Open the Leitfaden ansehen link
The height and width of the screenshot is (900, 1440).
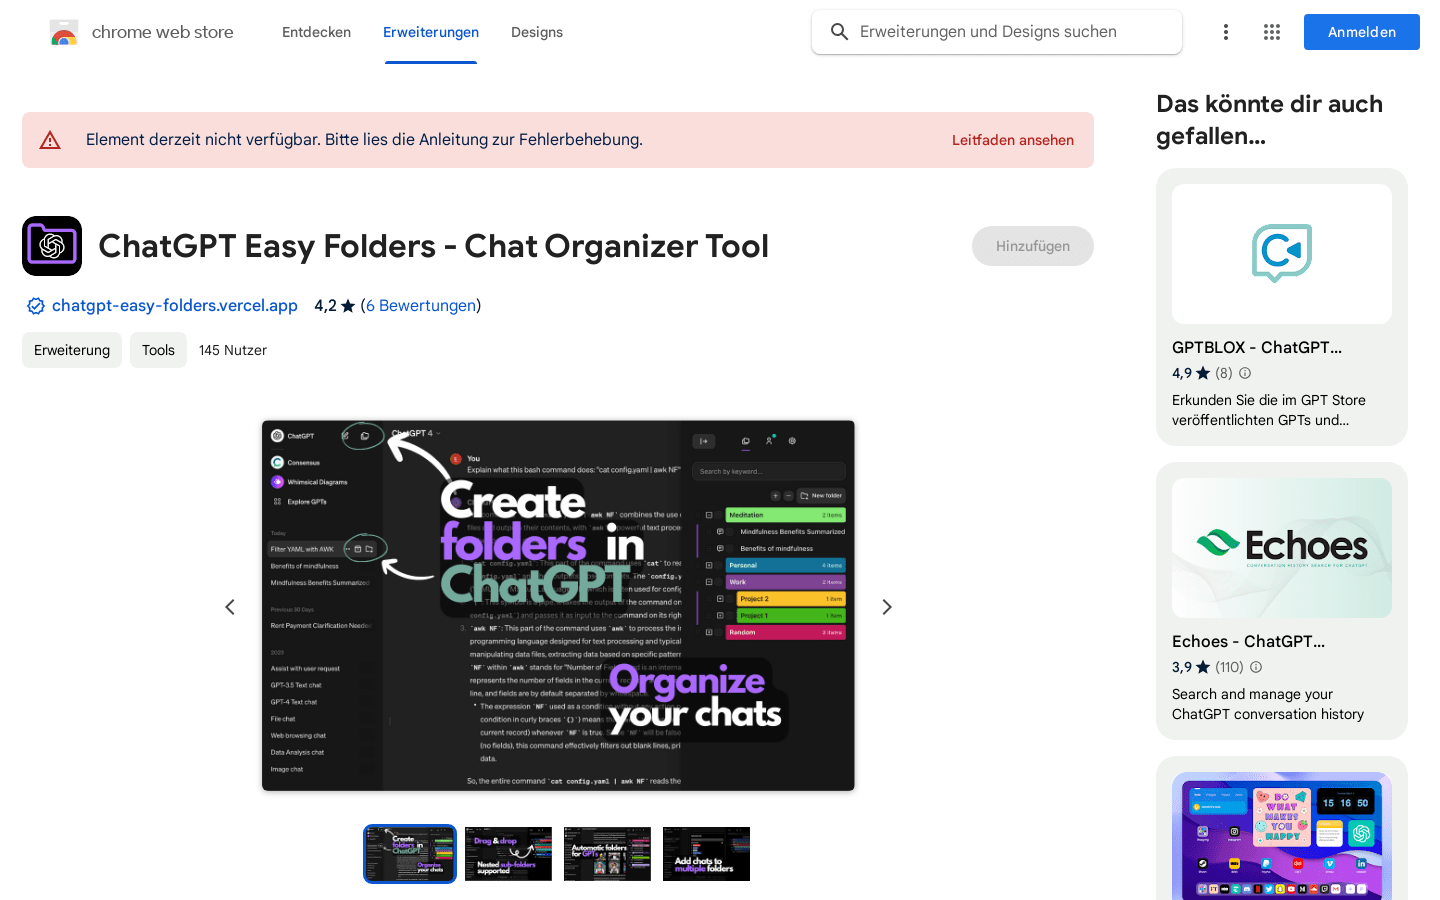point(1013,140)
